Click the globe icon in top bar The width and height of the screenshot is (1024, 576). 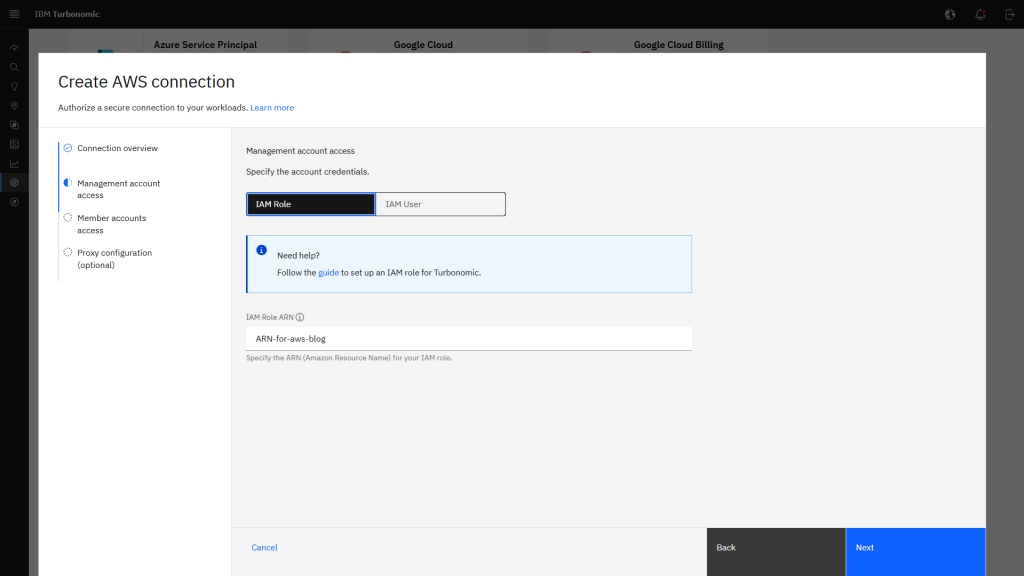(950, 14)
